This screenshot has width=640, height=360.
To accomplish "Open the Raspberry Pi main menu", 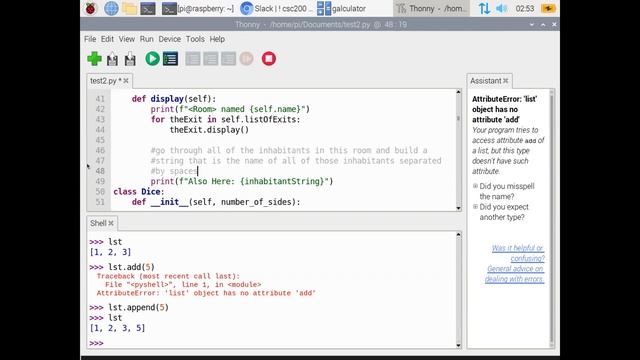I will coord(91,8).
